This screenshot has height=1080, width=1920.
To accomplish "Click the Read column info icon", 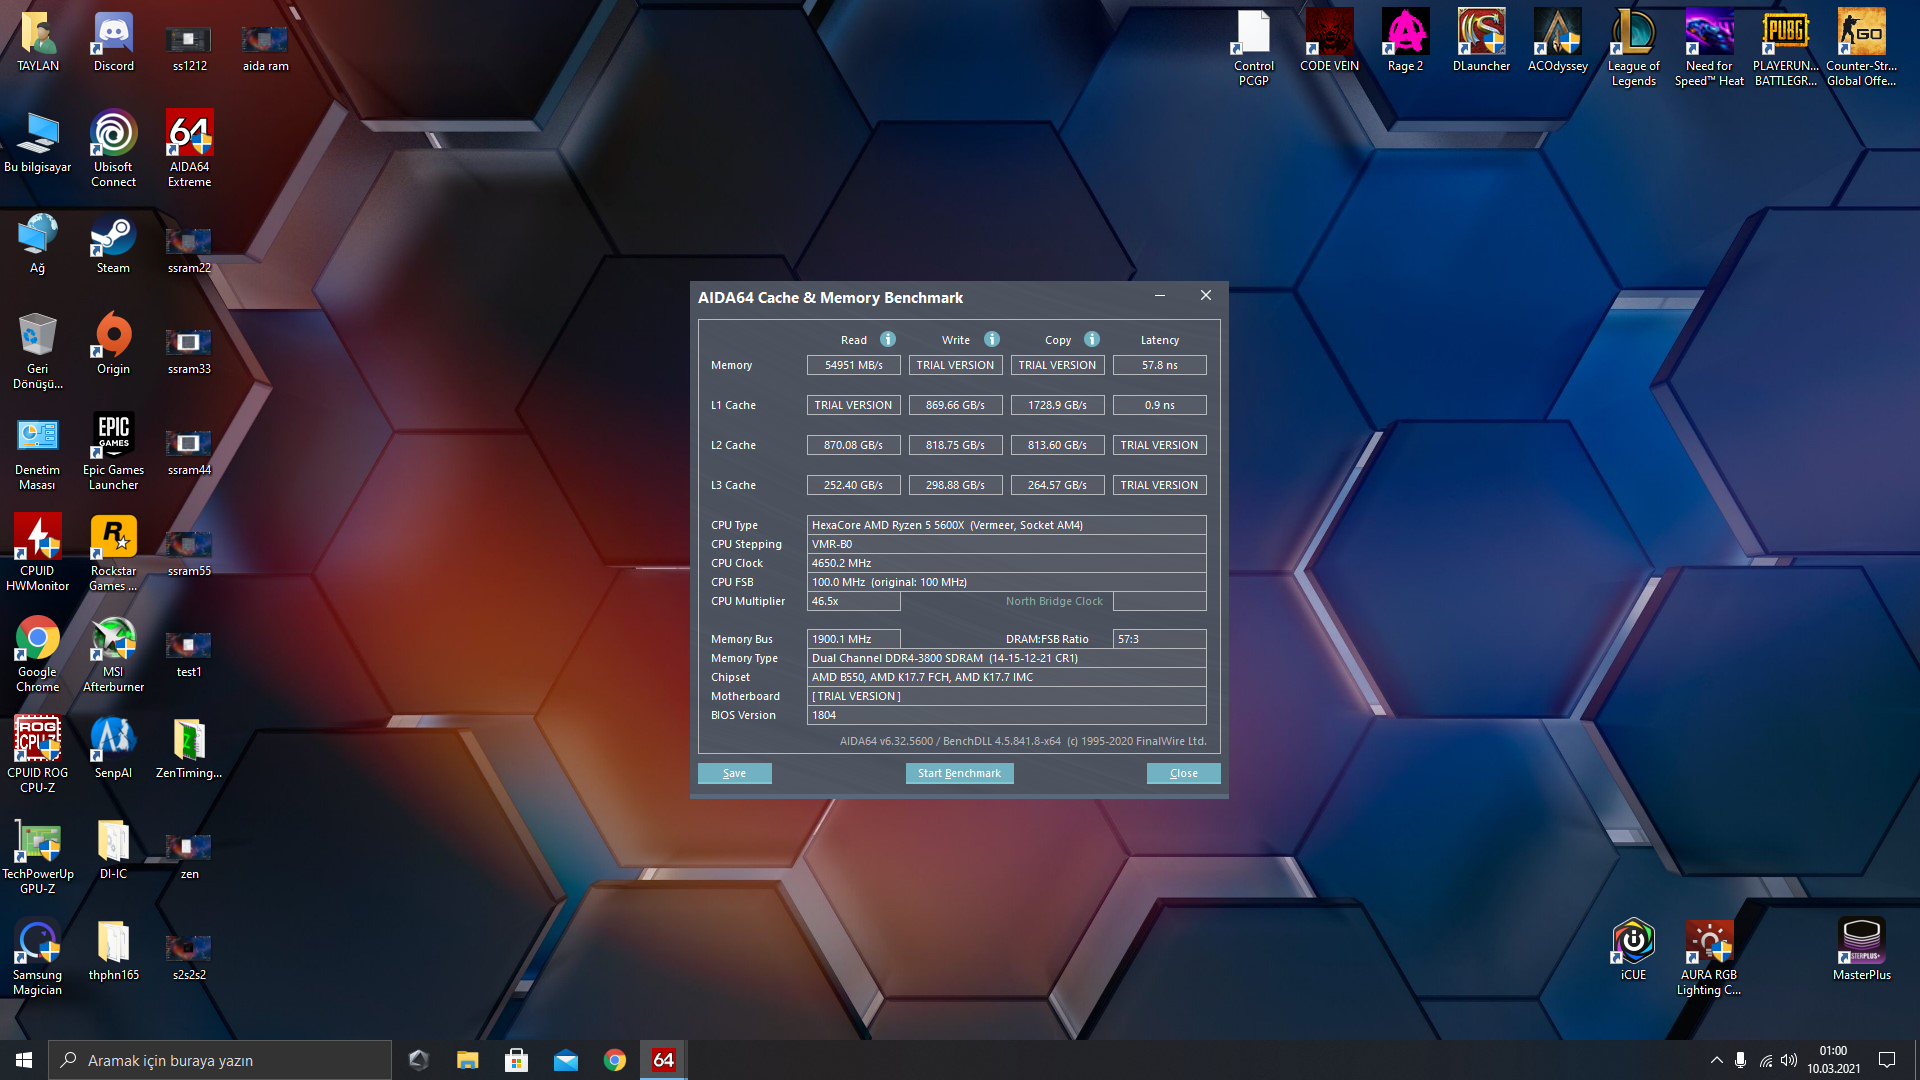I will point(887,339).
